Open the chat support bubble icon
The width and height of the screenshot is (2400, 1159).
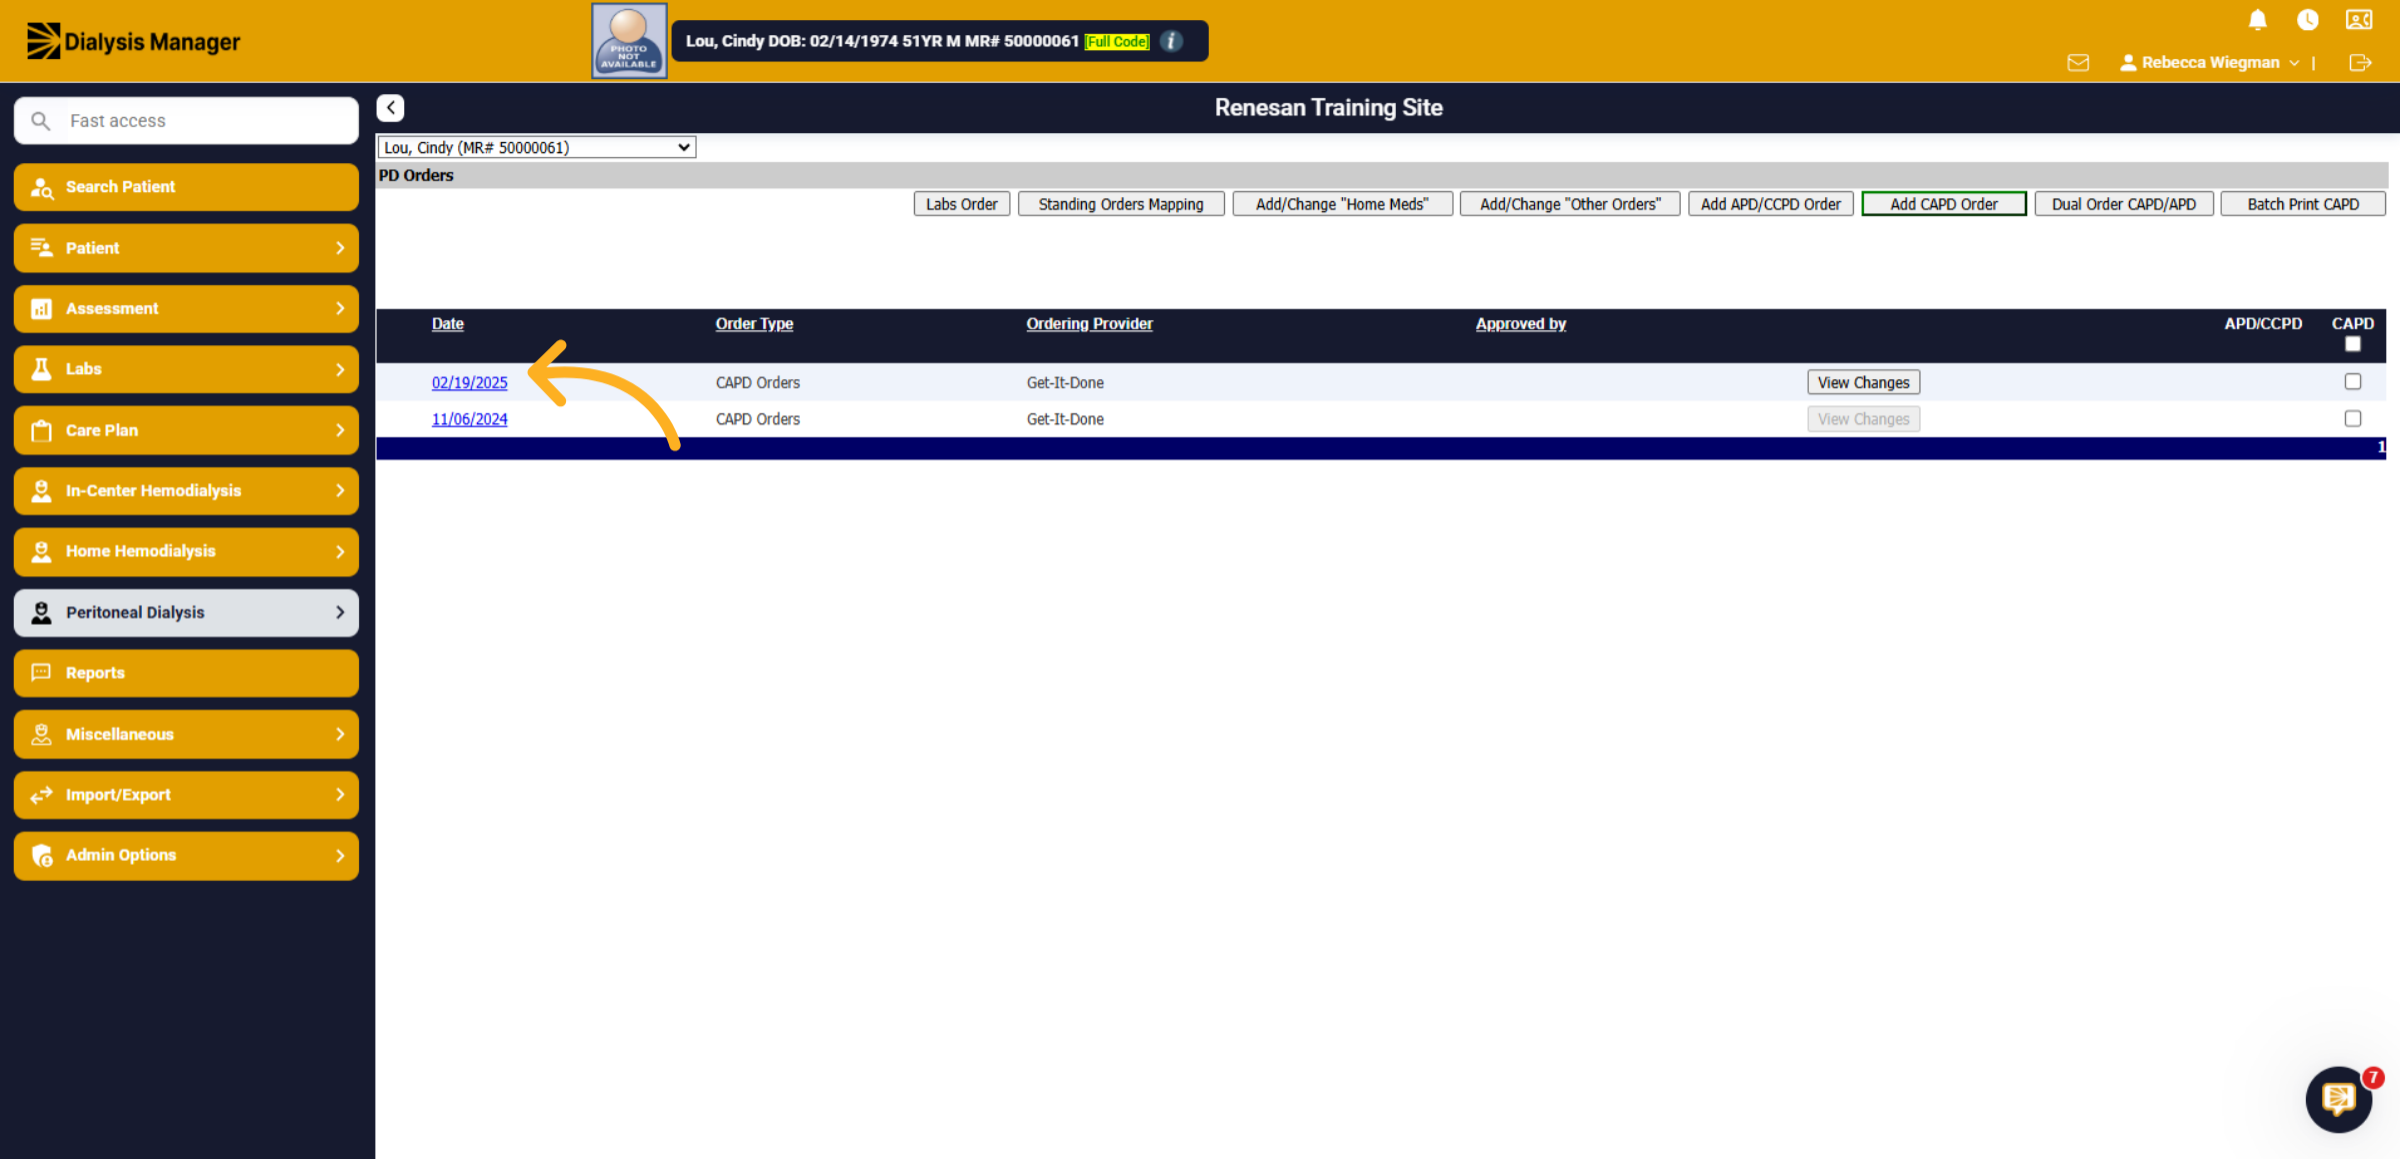(2338, 1099)
